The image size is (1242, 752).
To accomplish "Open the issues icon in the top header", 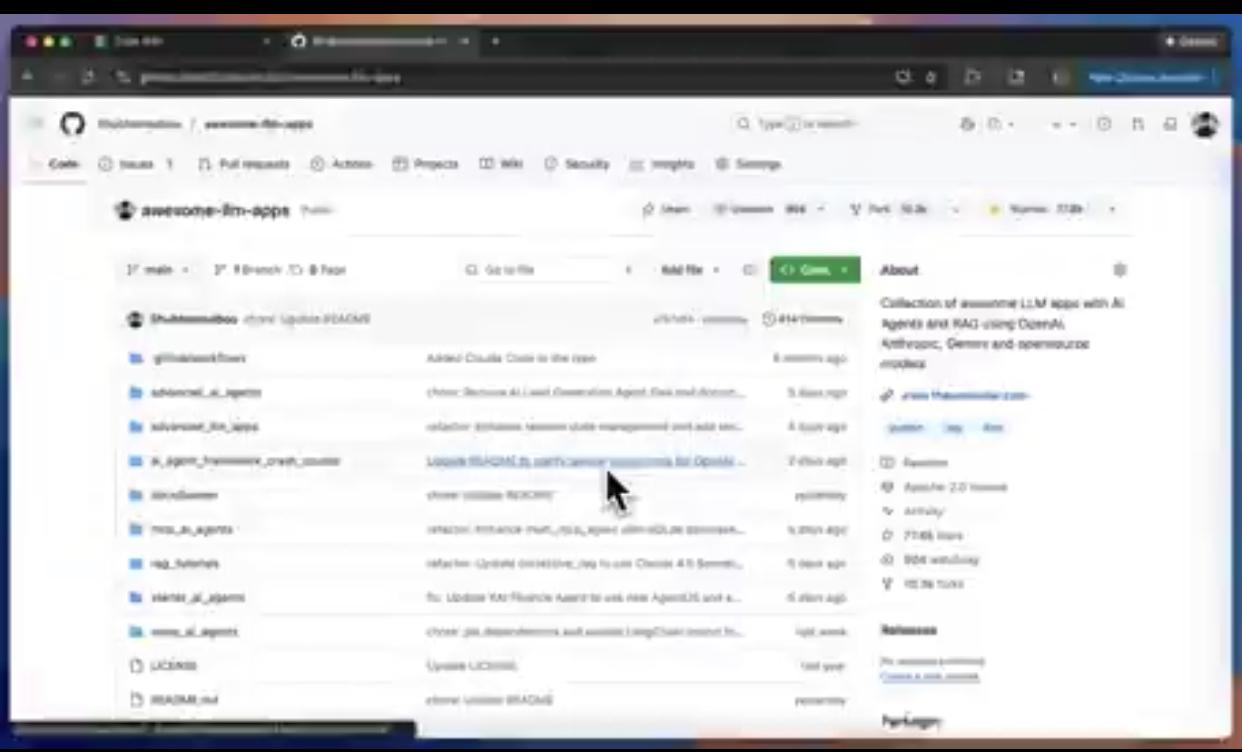I will [x=1104, y=124].
